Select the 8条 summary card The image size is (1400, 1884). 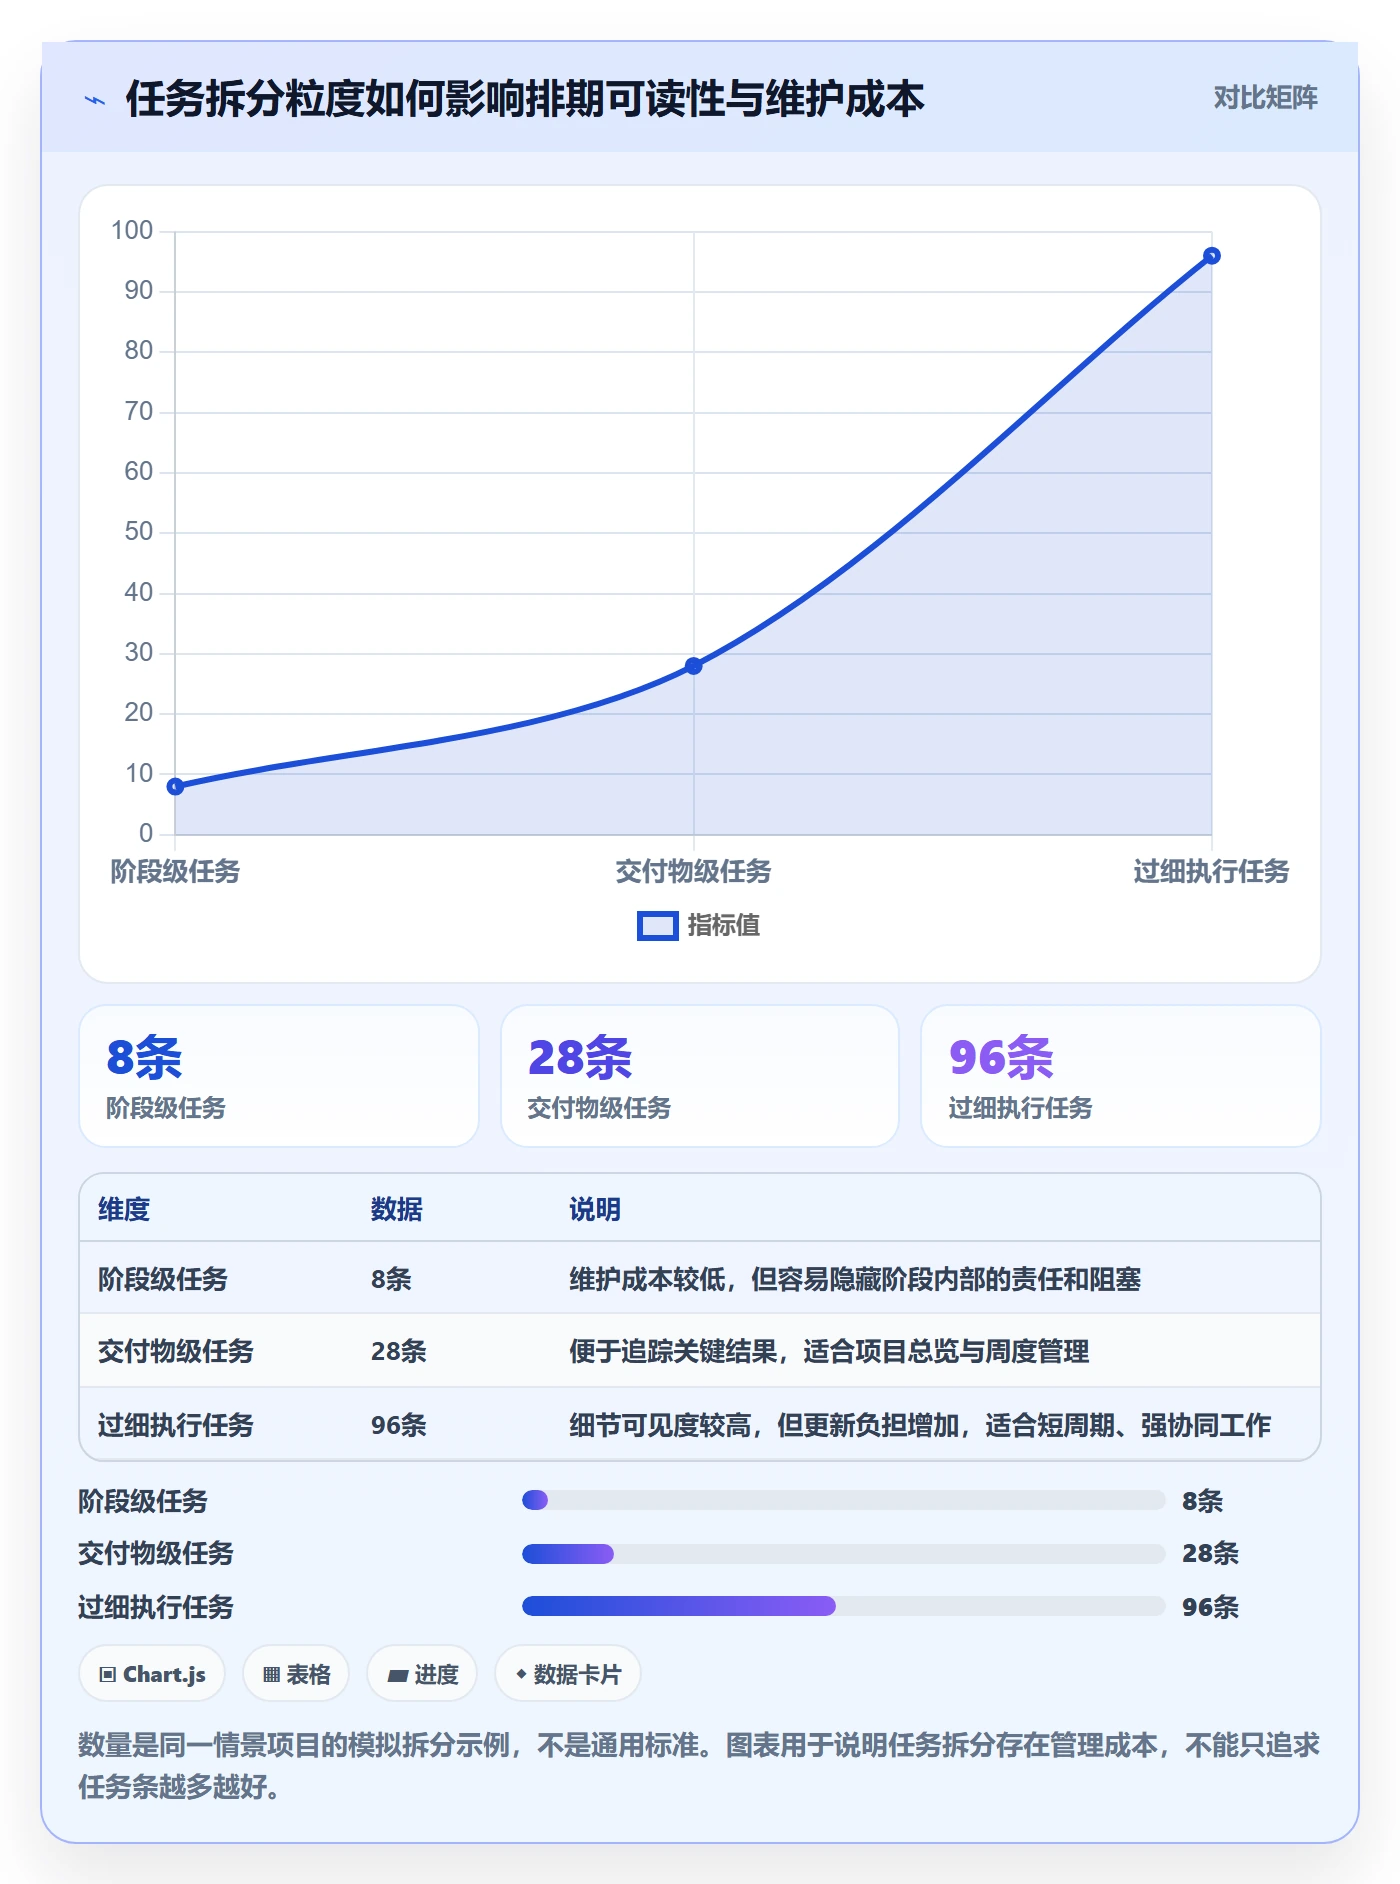(x=279, y=1076)
